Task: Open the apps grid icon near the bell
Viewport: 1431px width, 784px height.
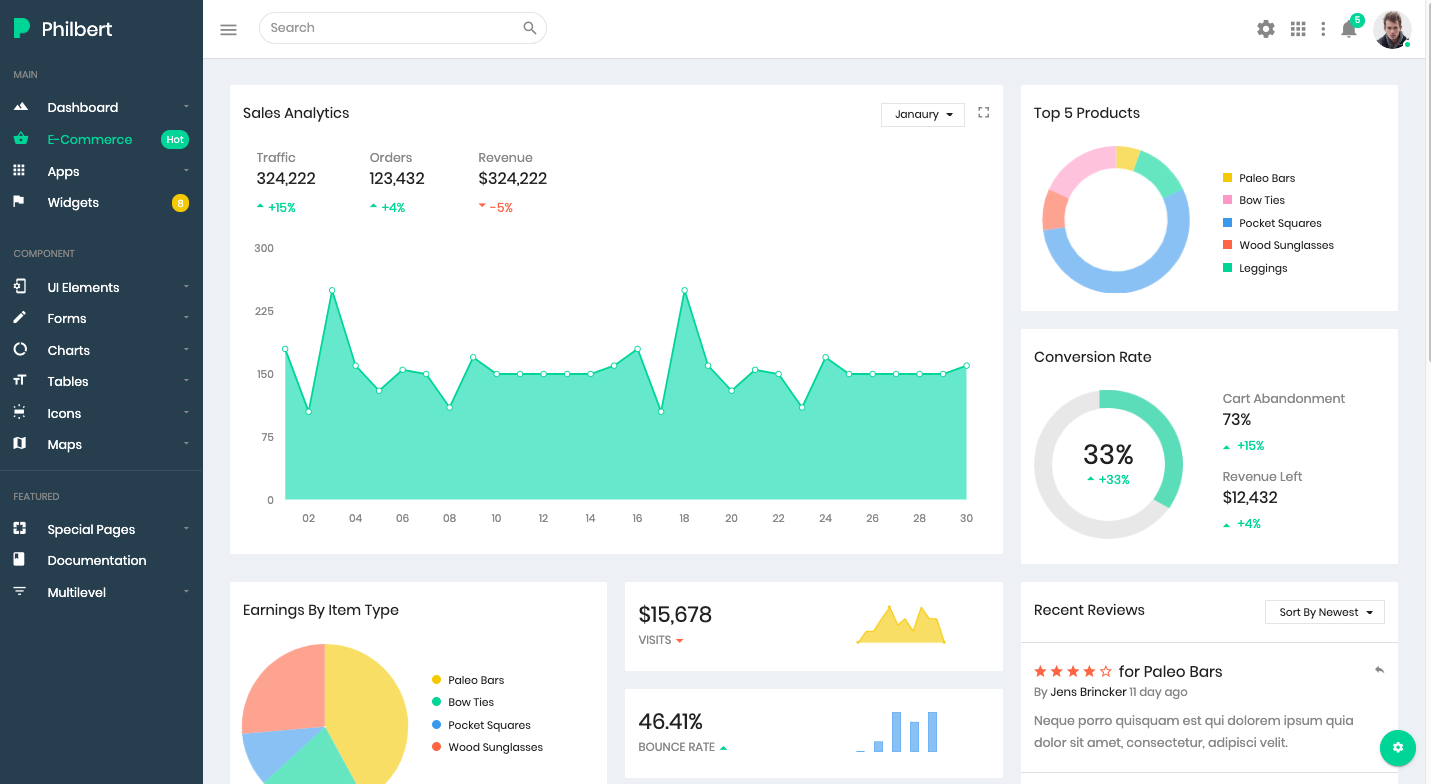Action: 1298,29
